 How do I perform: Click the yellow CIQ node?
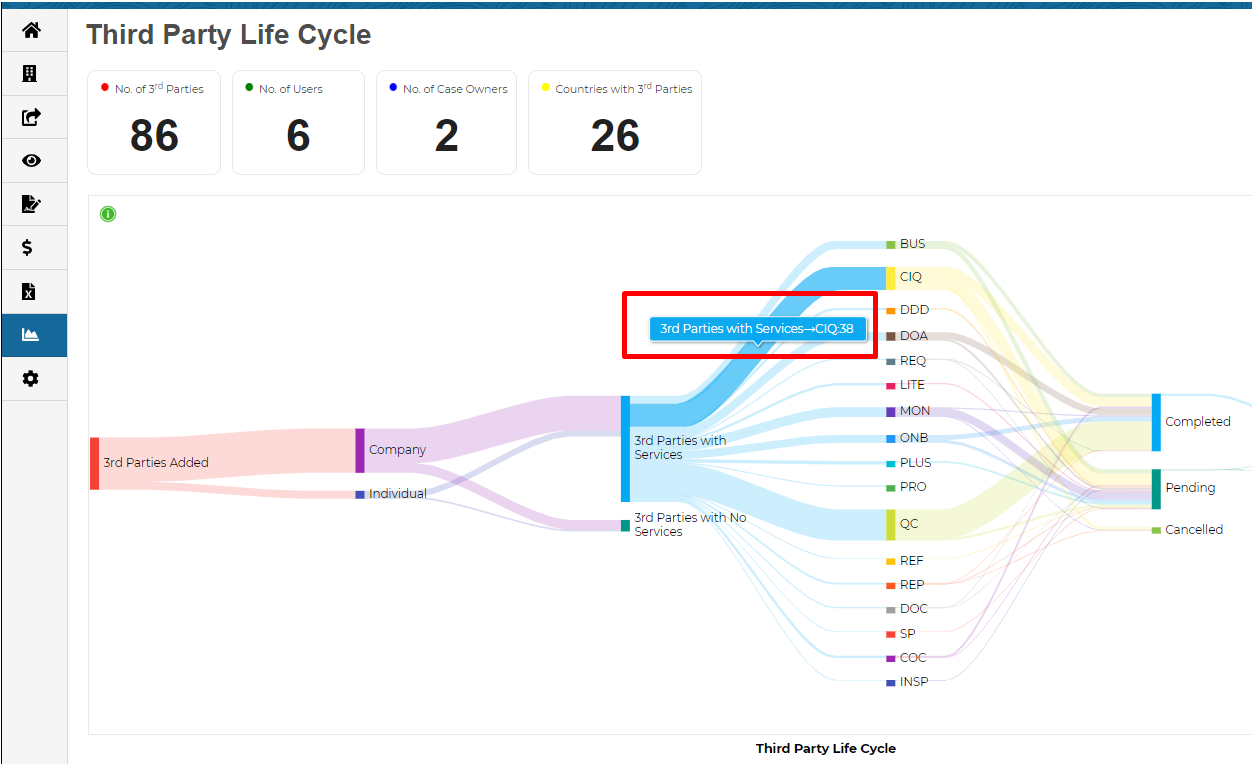point(890,277)
